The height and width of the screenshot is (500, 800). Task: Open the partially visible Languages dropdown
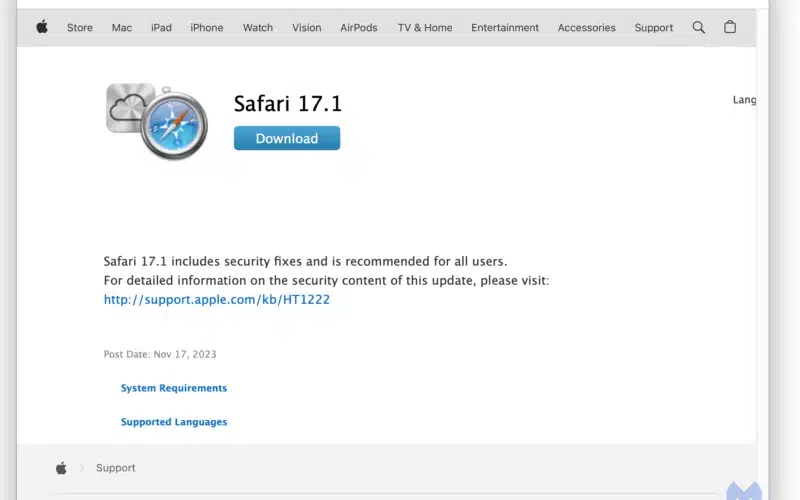744,100
